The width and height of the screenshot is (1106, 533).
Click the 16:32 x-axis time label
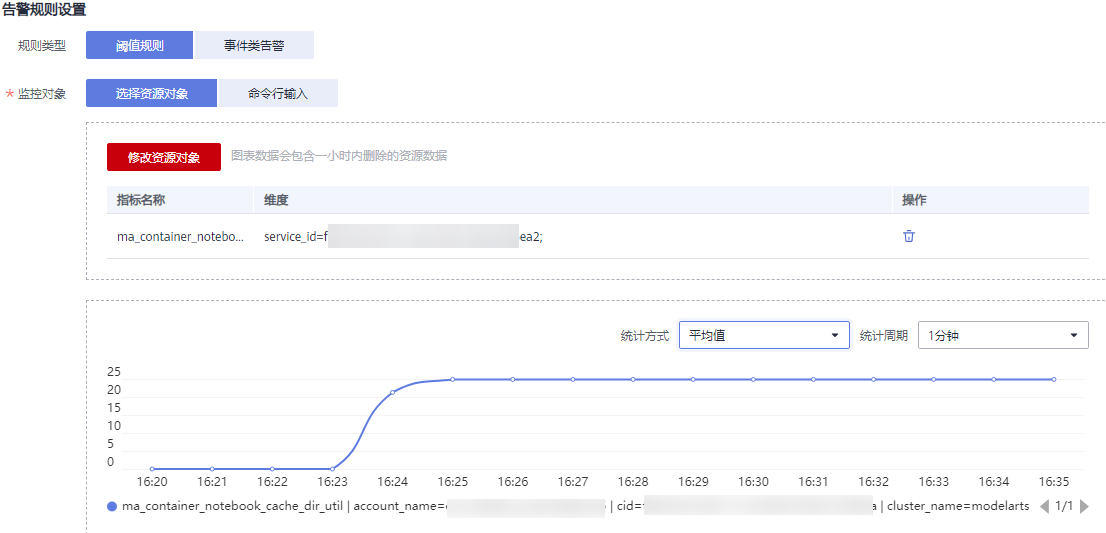tap(873, 482)
